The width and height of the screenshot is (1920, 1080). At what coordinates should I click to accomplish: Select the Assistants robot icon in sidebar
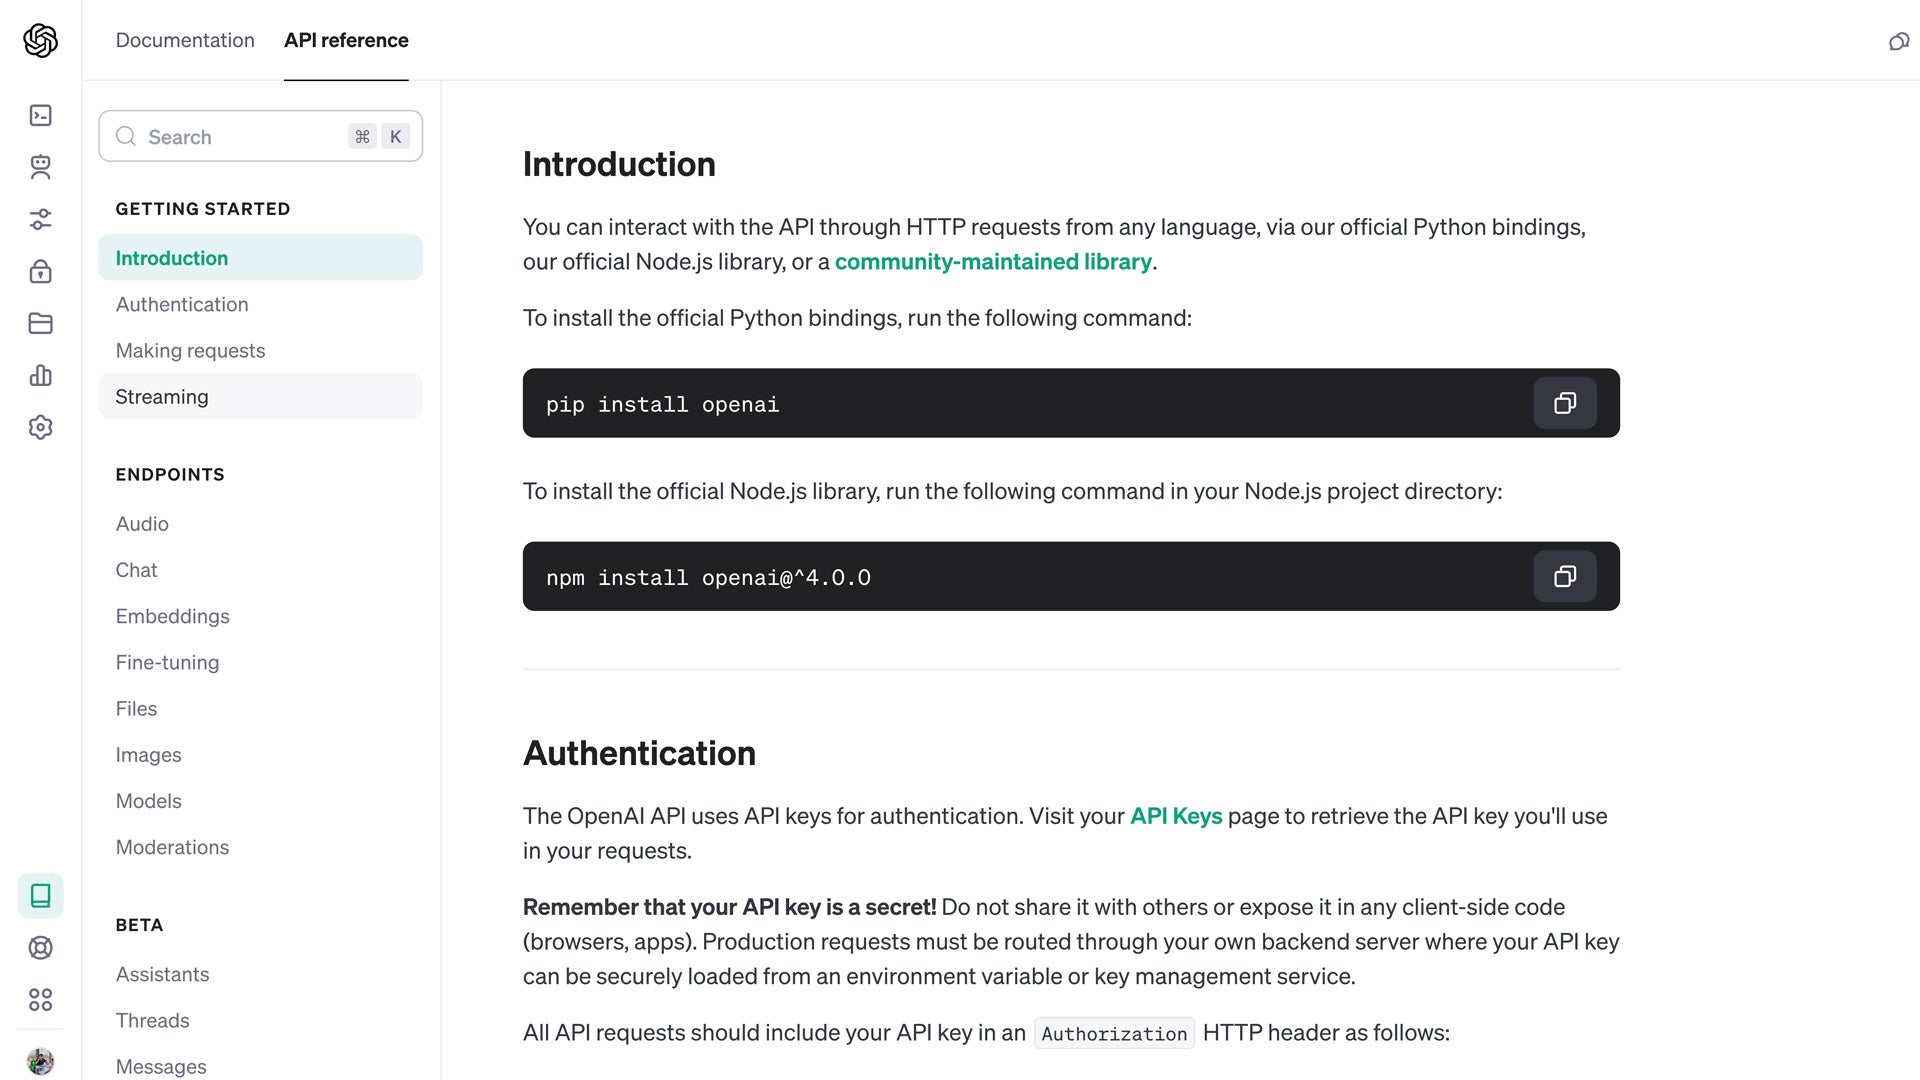40,167
